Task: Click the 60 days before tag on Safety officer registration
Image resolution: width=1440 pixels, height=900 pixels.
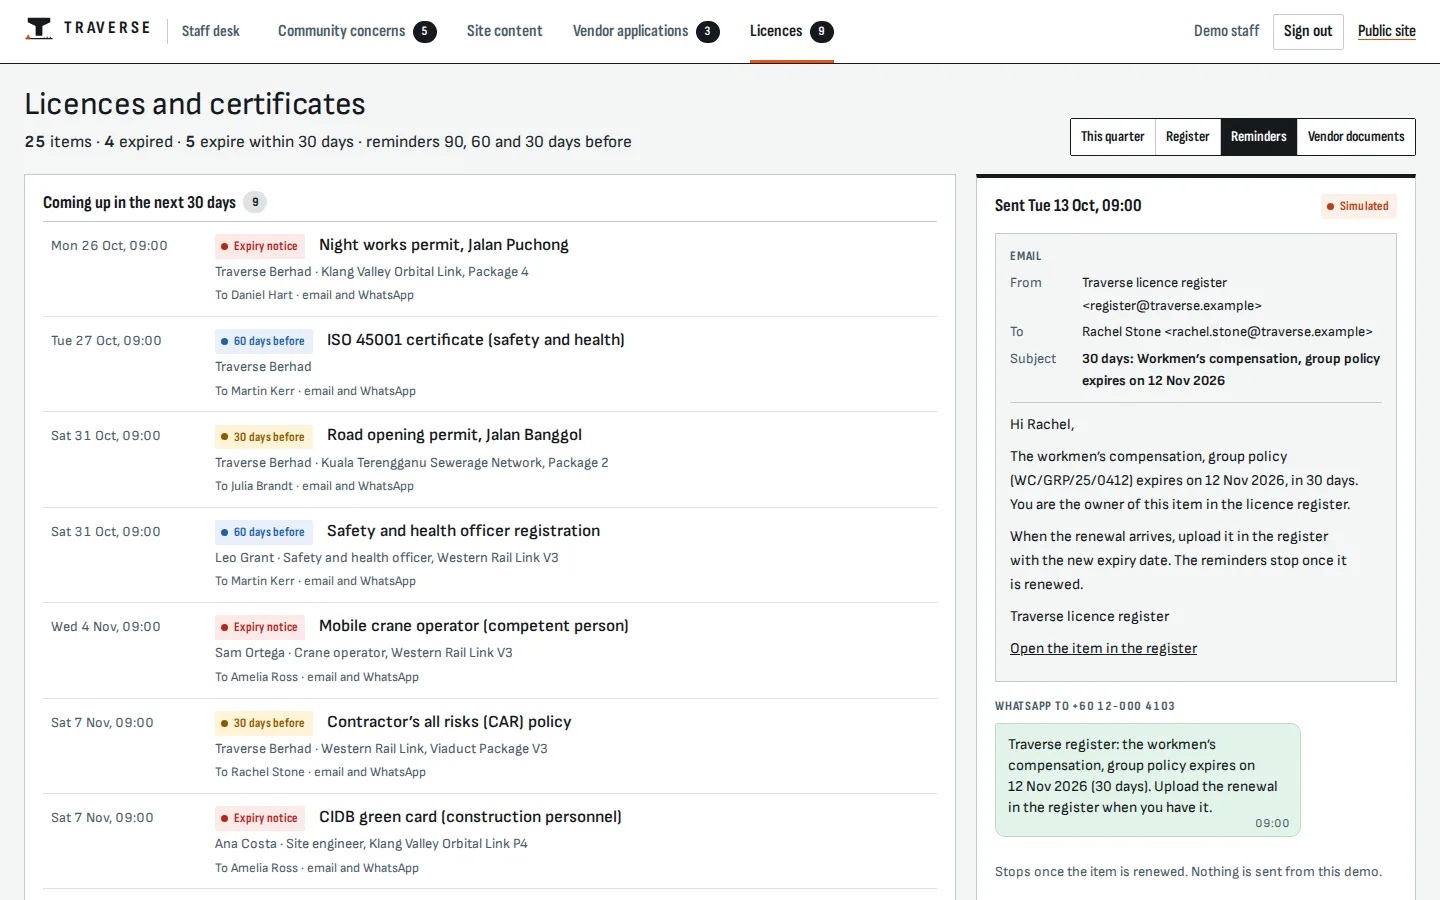Action: (264, 532)
